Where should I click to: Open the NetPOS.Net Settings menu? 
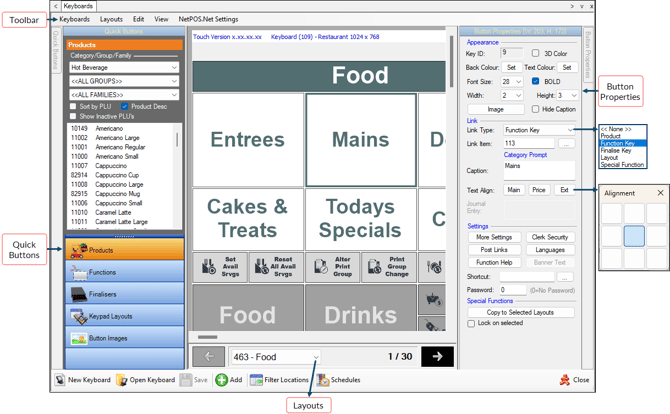(208, 19)
